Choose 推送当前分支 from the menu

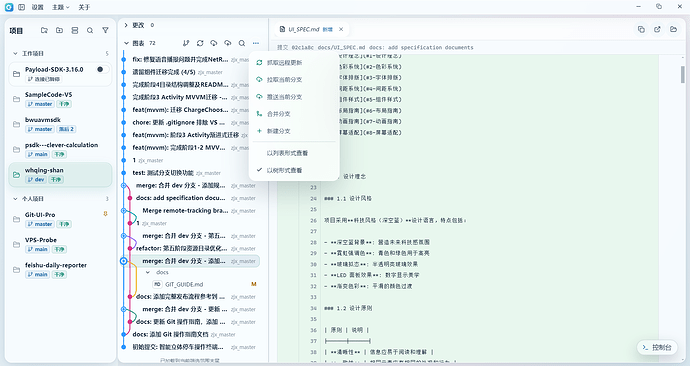pyautogui.click(x=294, y=97)
